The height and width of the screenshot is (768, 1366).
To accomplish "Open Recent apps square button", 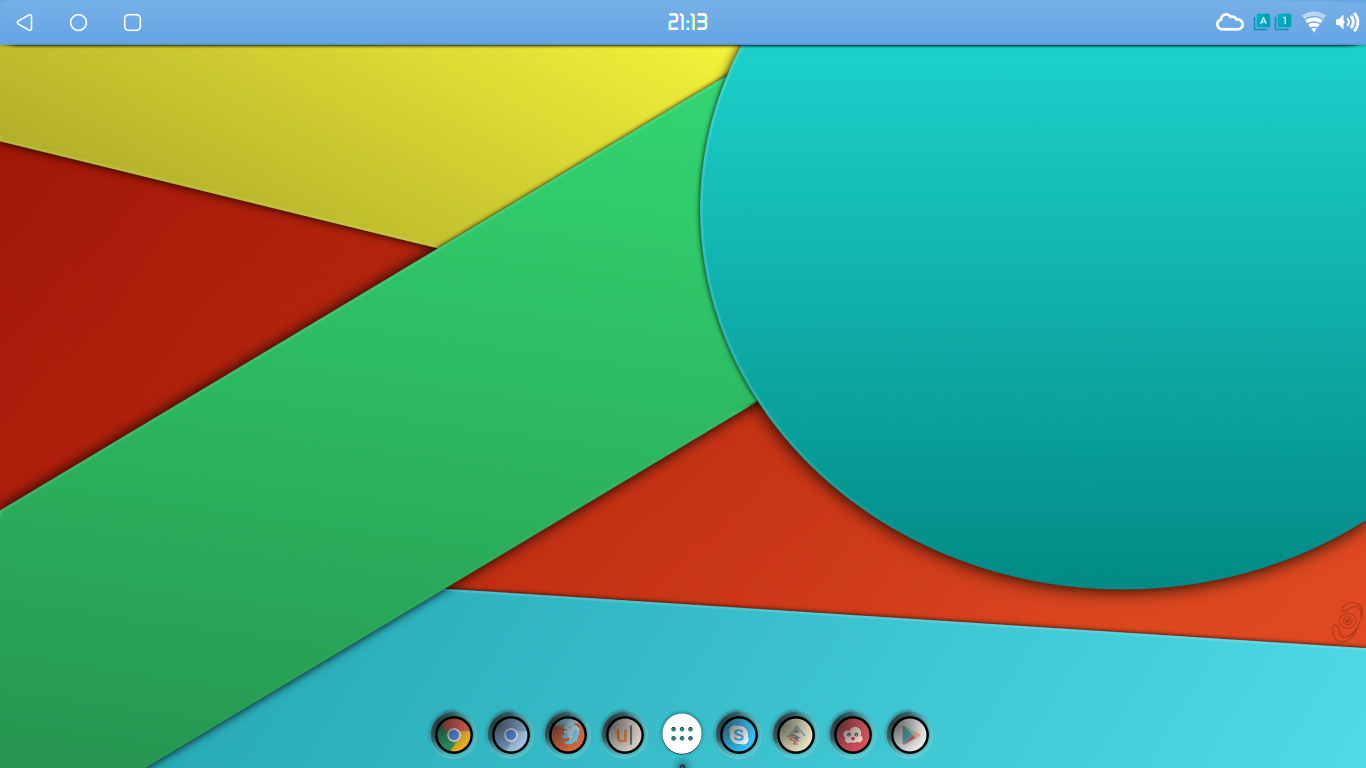I will [x=132, y=22].
